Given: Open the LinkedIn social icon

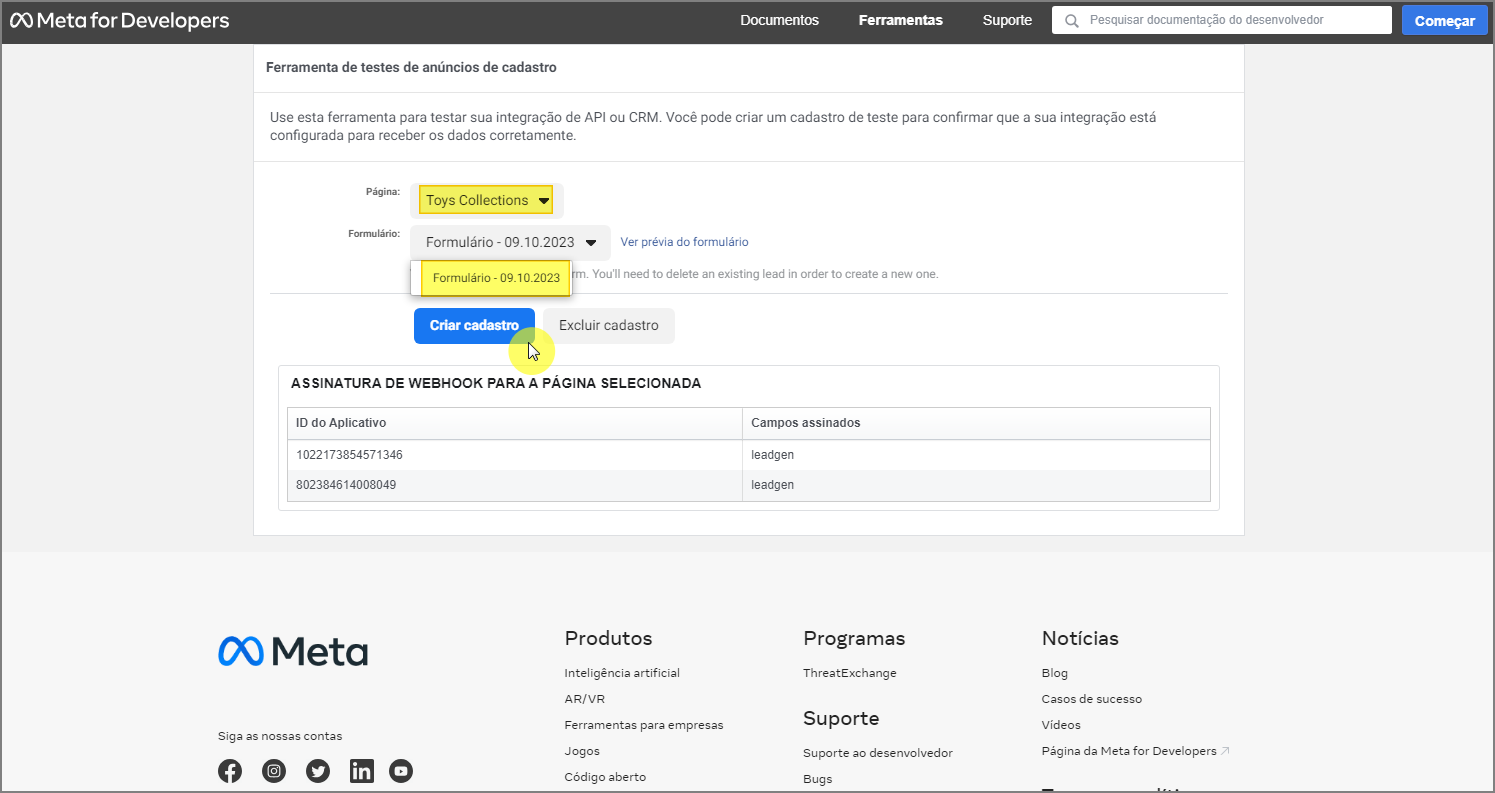Looking at the screenshot, I should coord(361,771).
